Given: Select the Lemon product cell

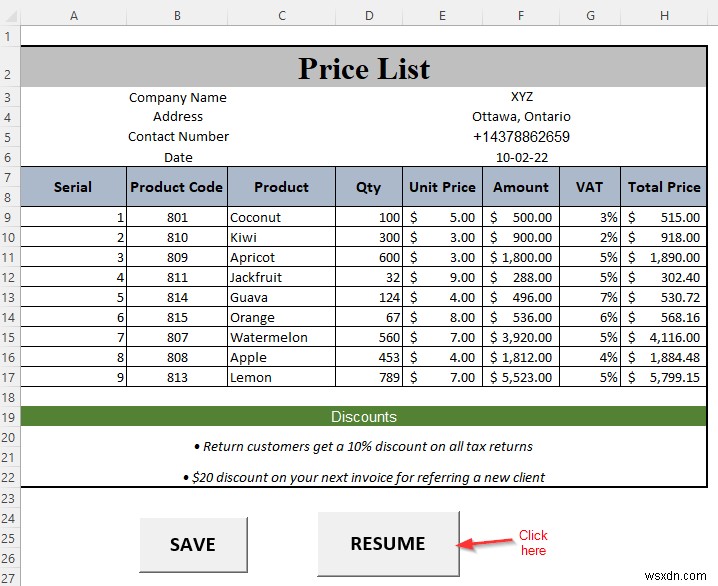Looking at the screenshot, I should (x=282, y=377).
